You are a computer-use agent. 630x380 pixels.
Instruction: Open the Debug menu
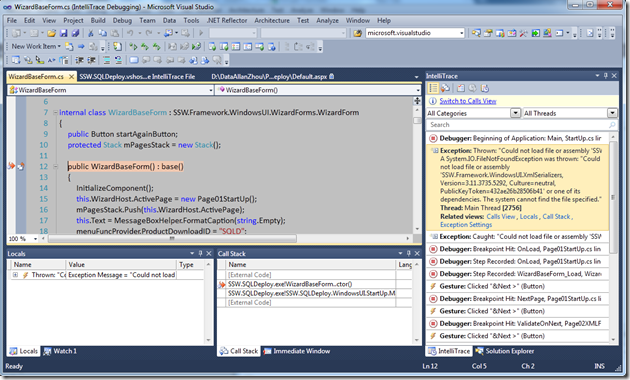click(x=122, y=20)
